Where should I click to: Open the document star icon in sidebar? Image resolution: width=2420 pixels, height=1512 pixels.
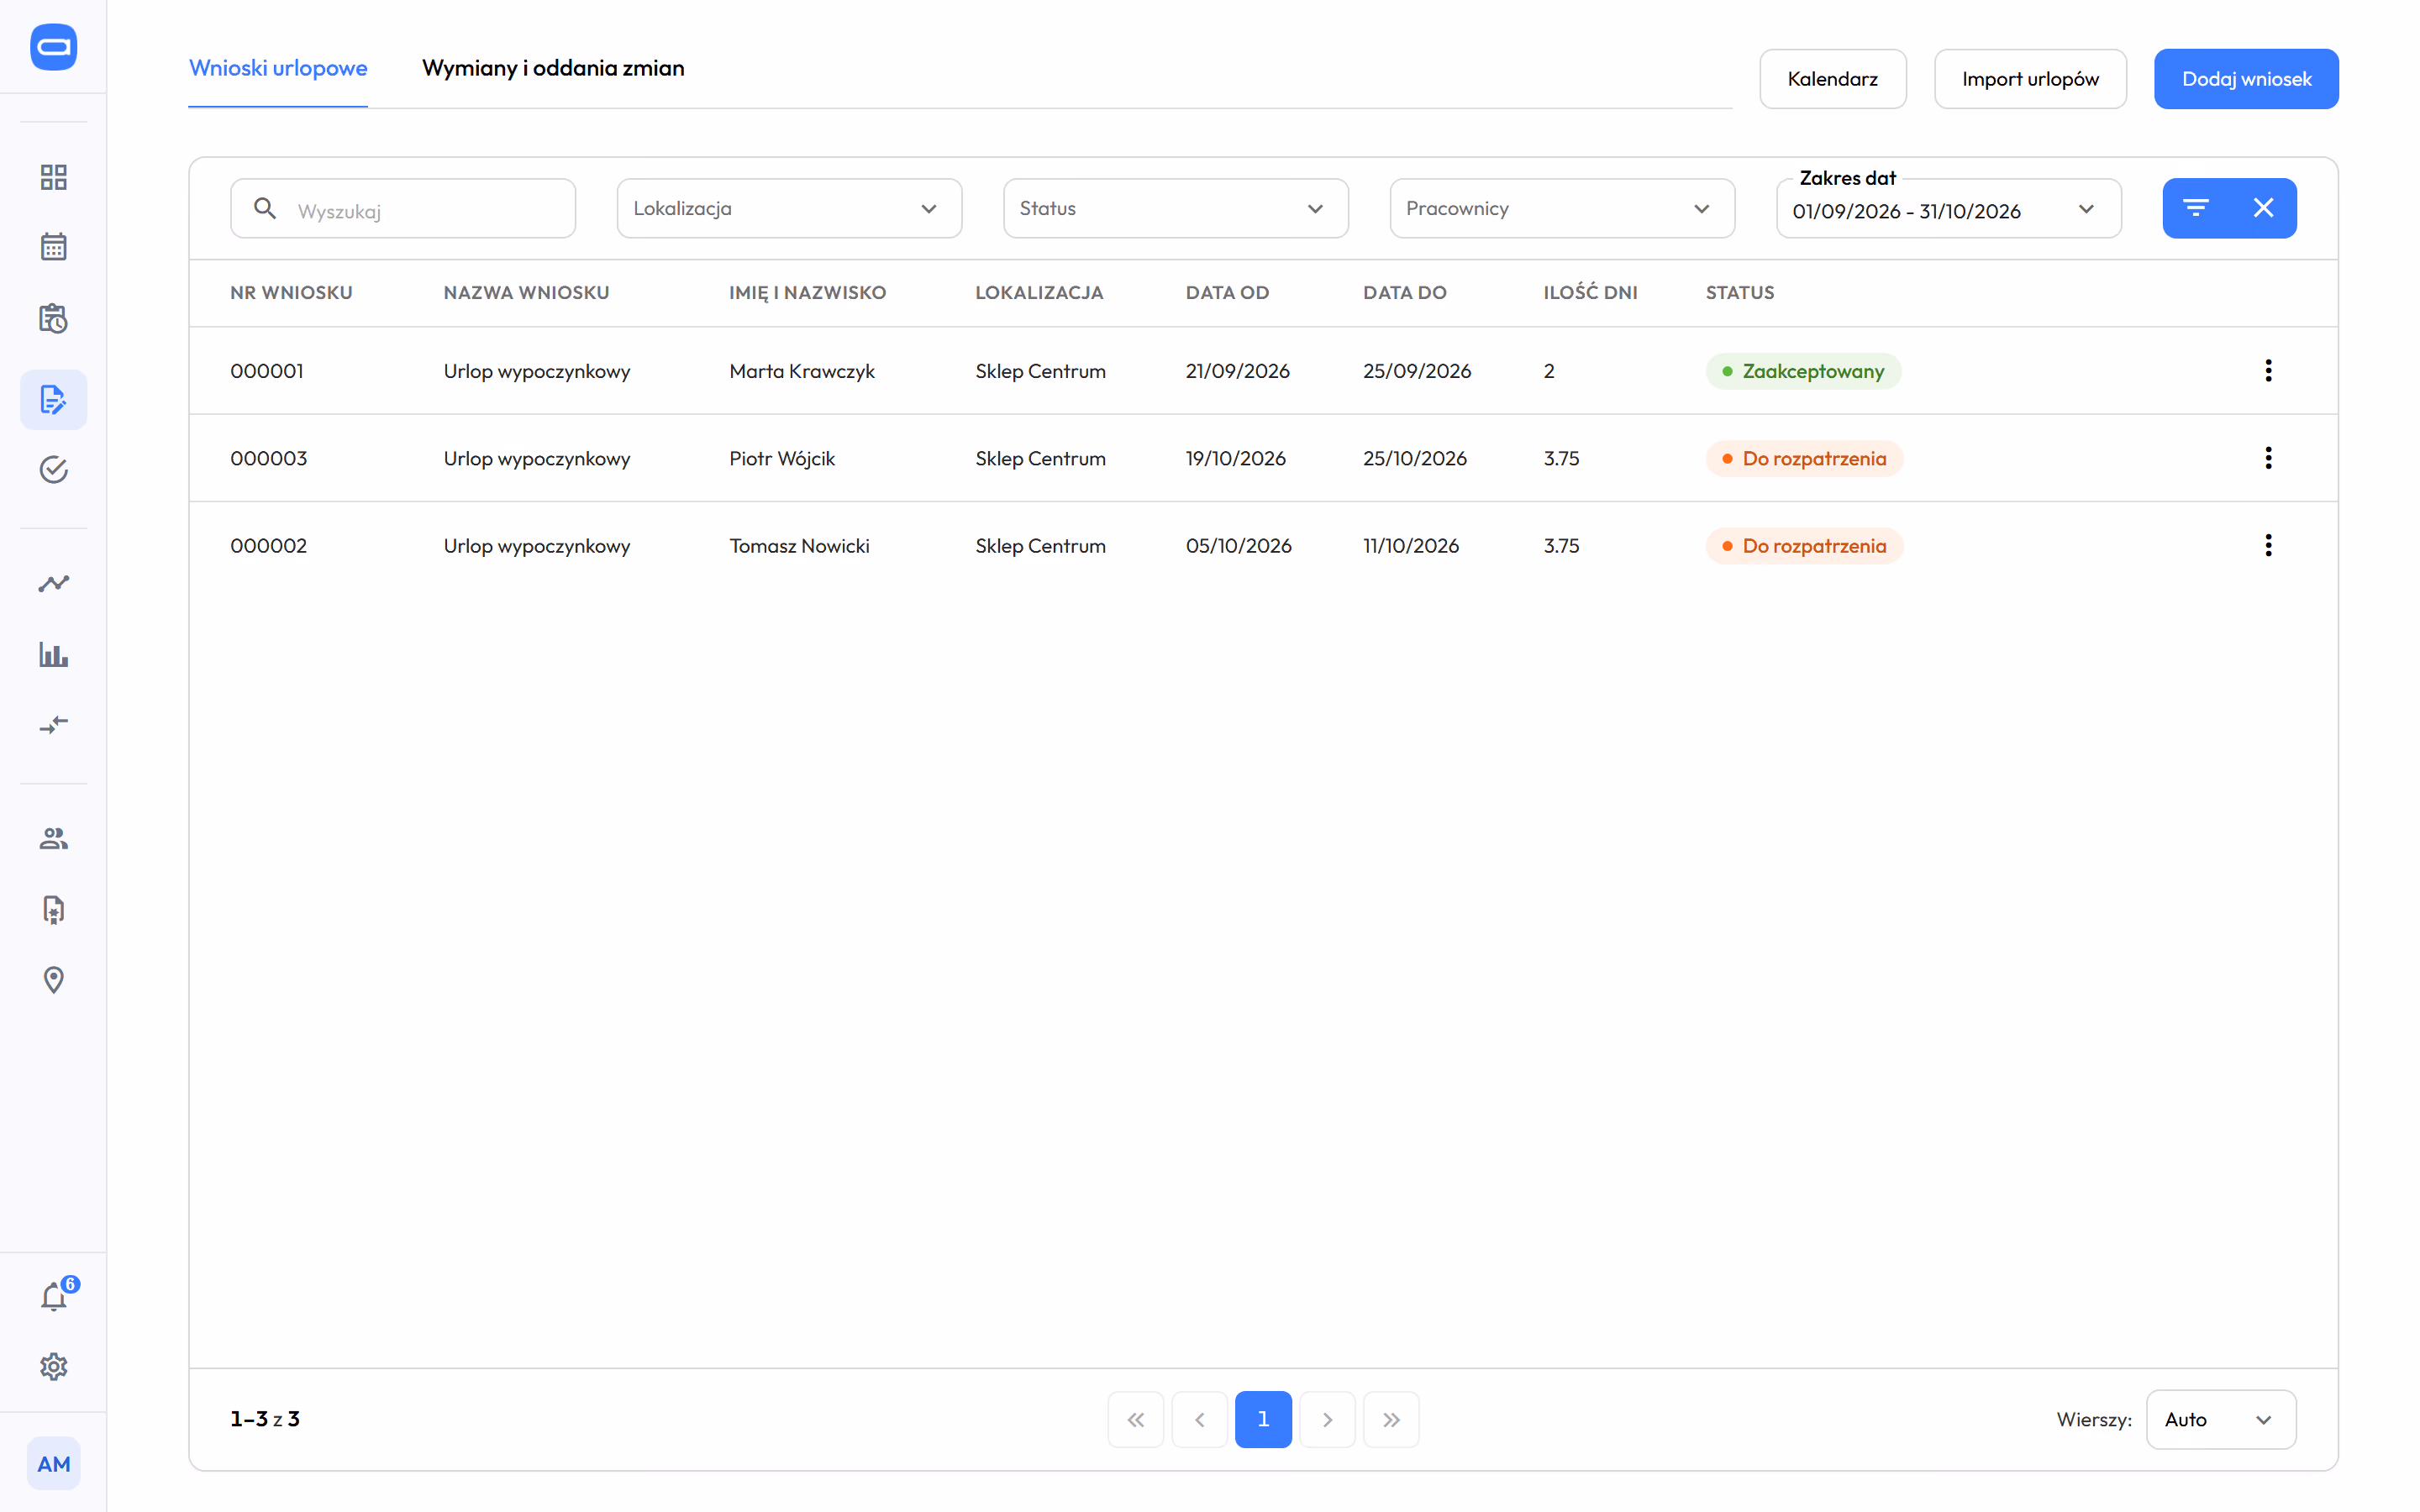point(53,910)
